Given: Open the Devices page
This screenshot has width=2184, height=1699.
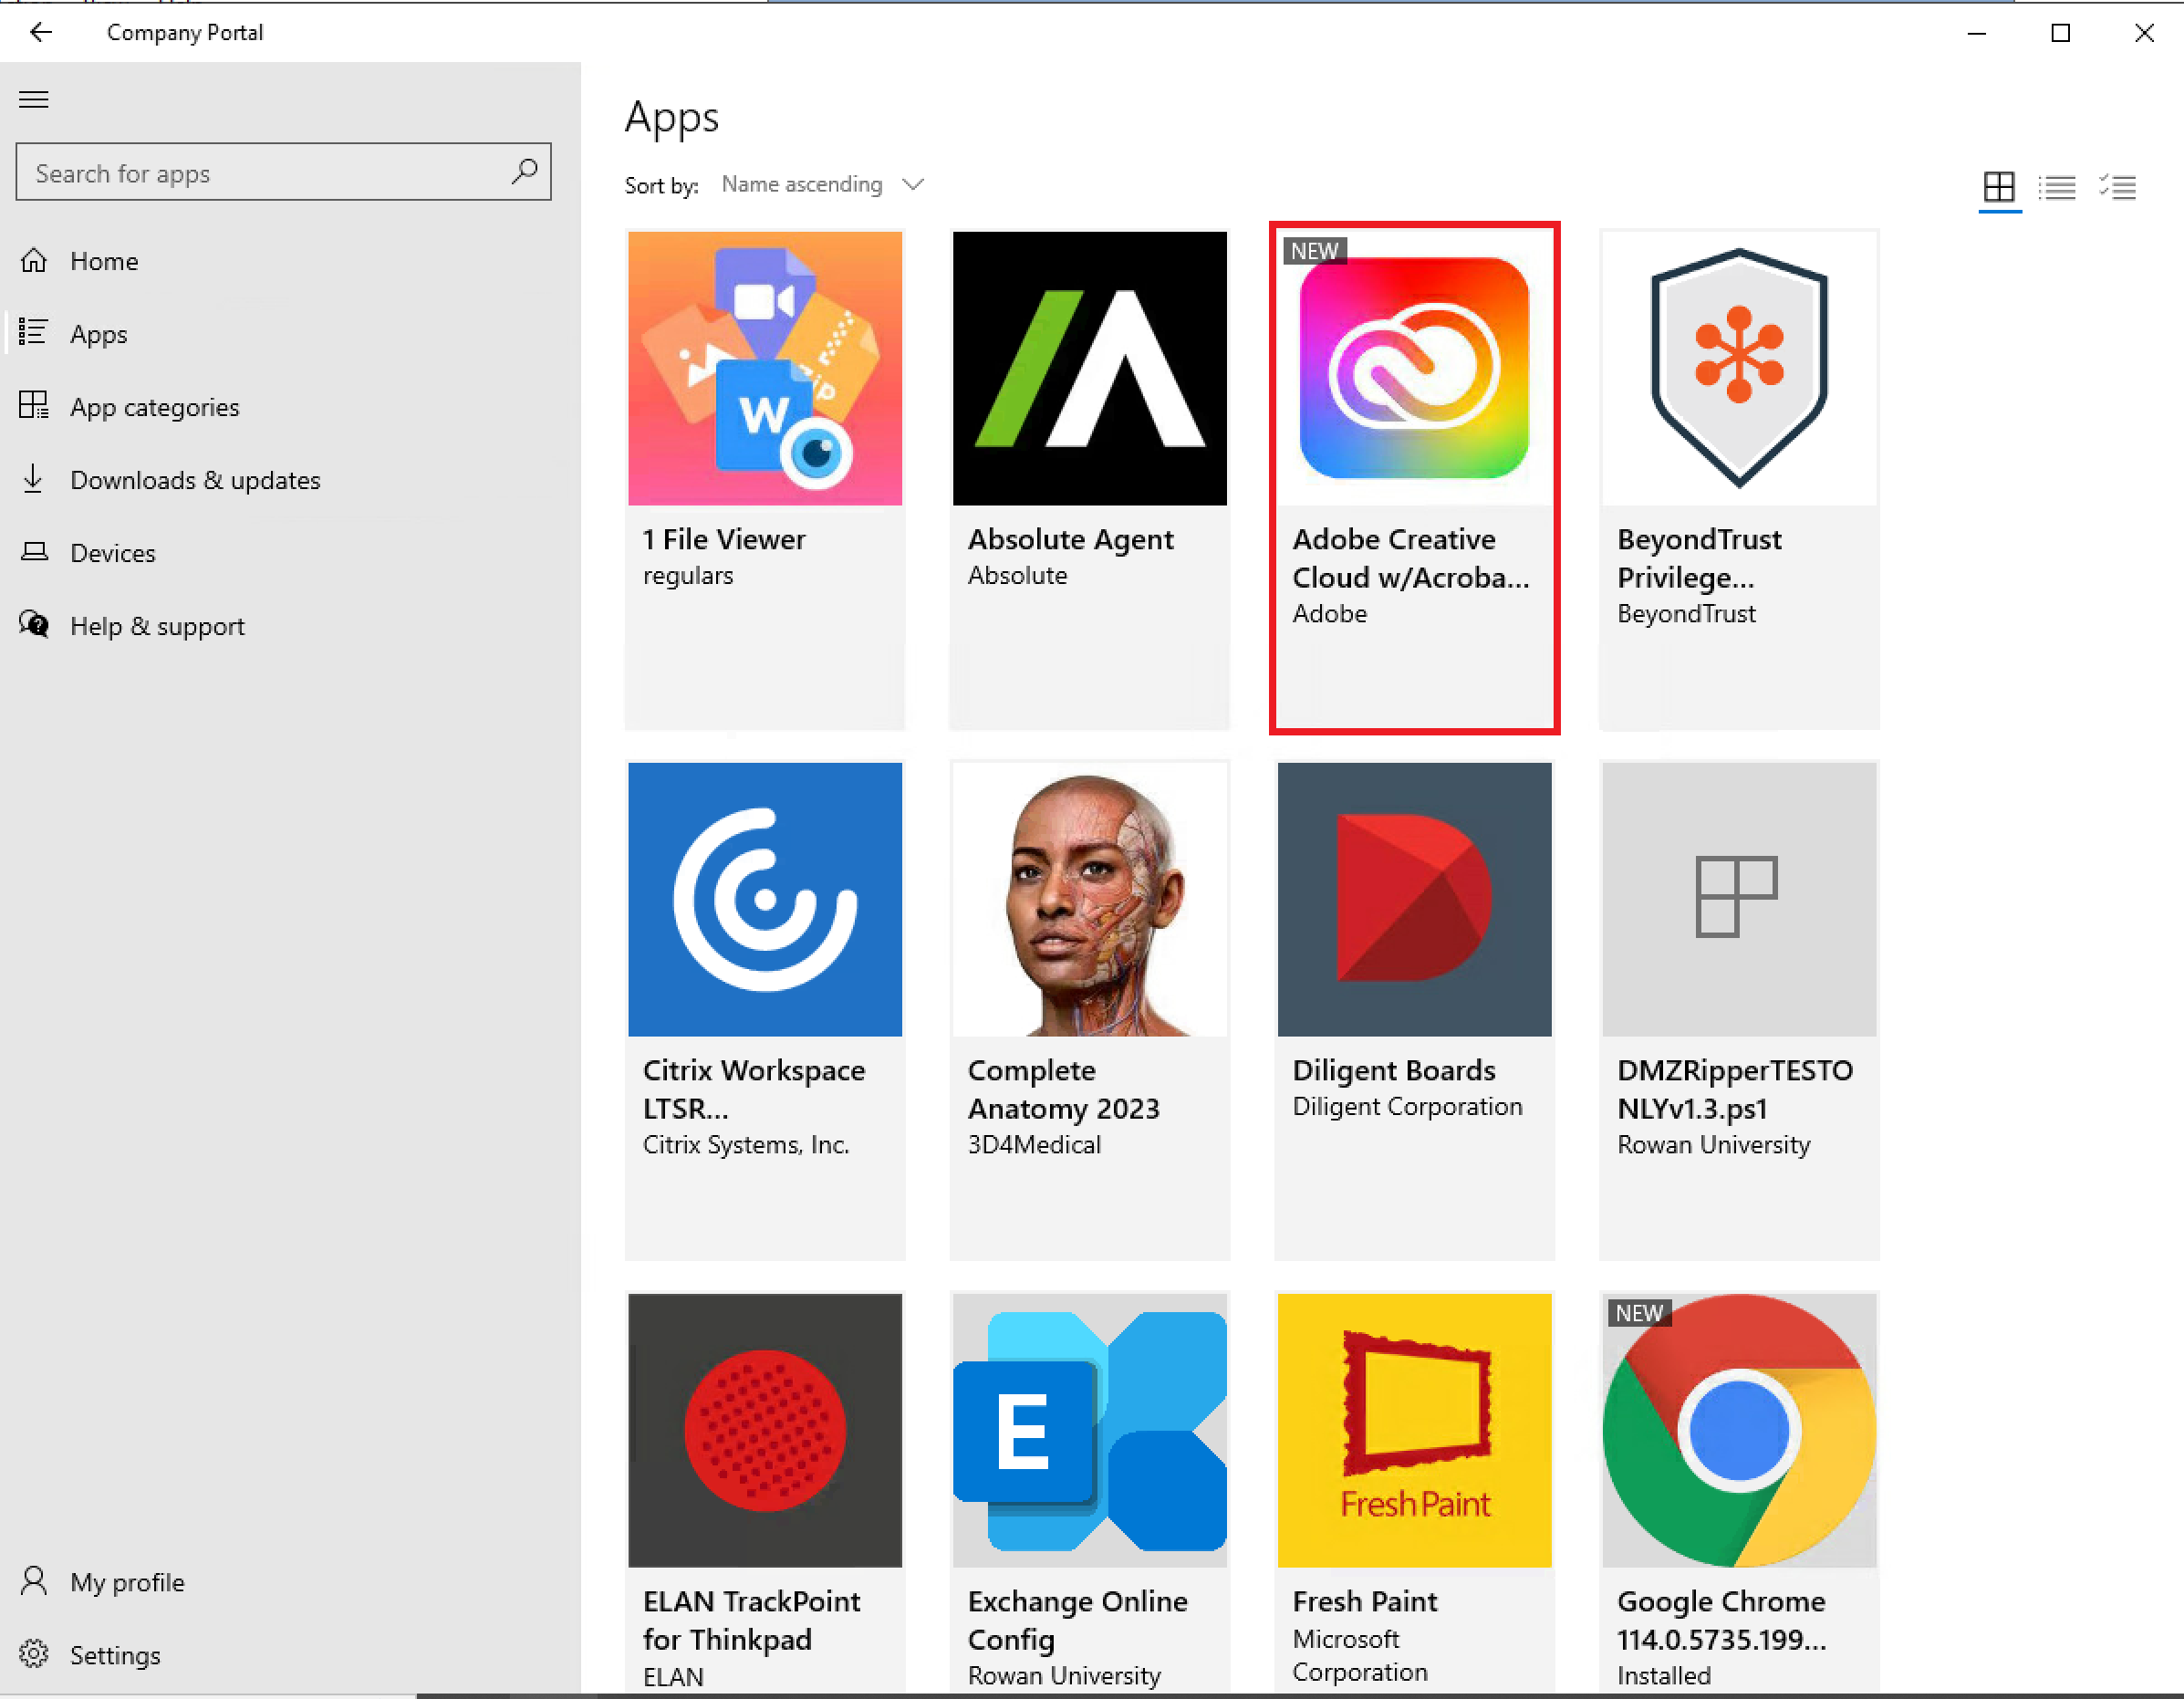Looking at the screenshot, I should pyautogui.click(x=112, y=553).
